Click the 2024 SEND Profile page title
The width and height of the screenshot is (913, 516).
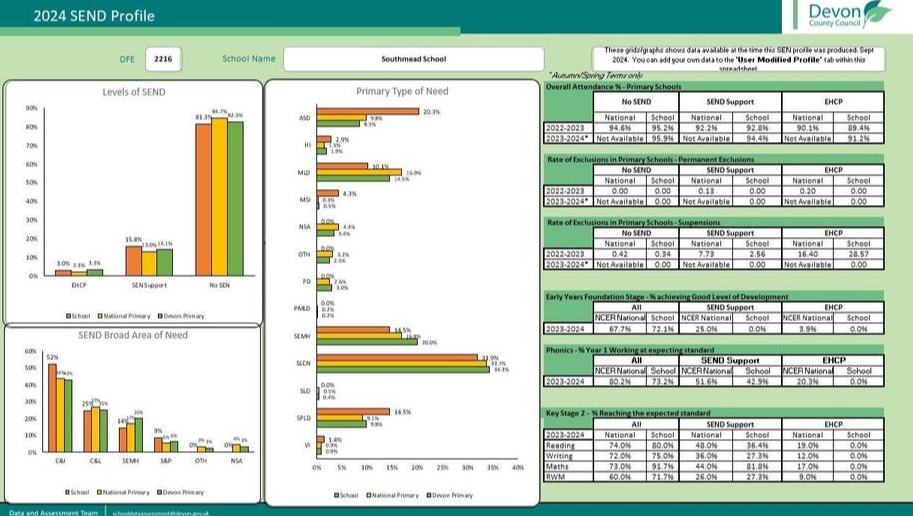click(80, 16)
